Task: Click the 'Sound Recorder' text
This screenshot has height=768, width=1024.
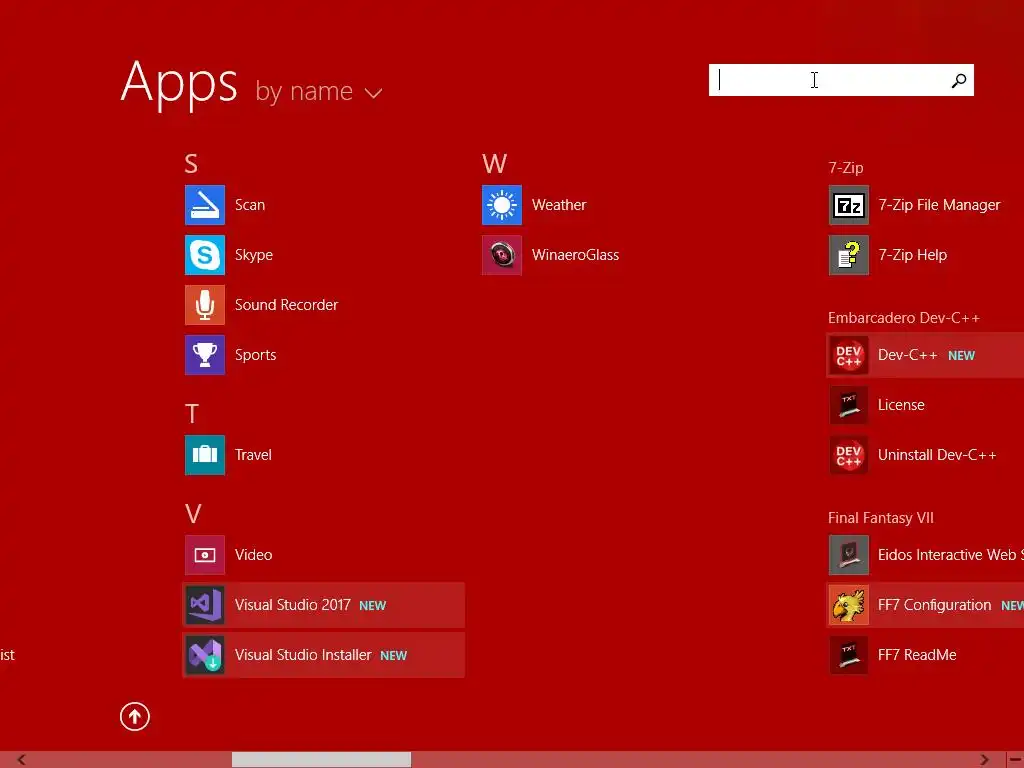Action: point(286,305)
